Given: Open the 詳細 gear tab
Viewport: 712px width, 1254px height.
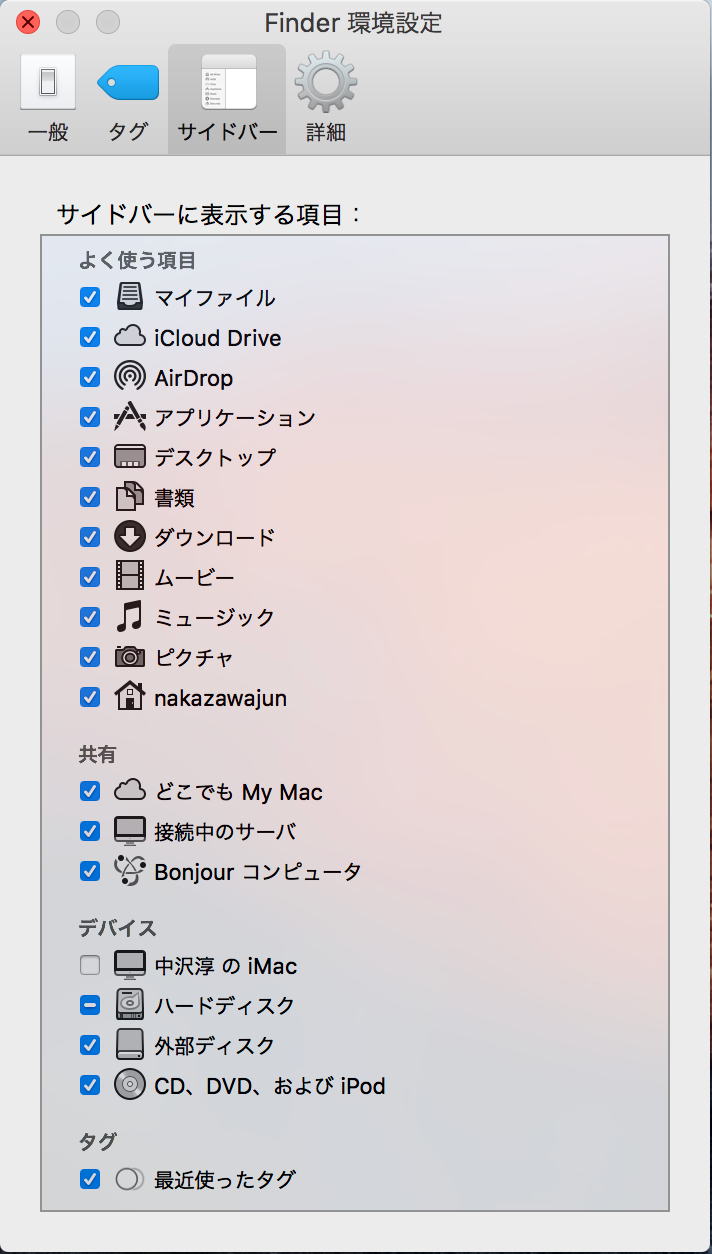Looking at the screenshot, I should click(x=326, y=98).
